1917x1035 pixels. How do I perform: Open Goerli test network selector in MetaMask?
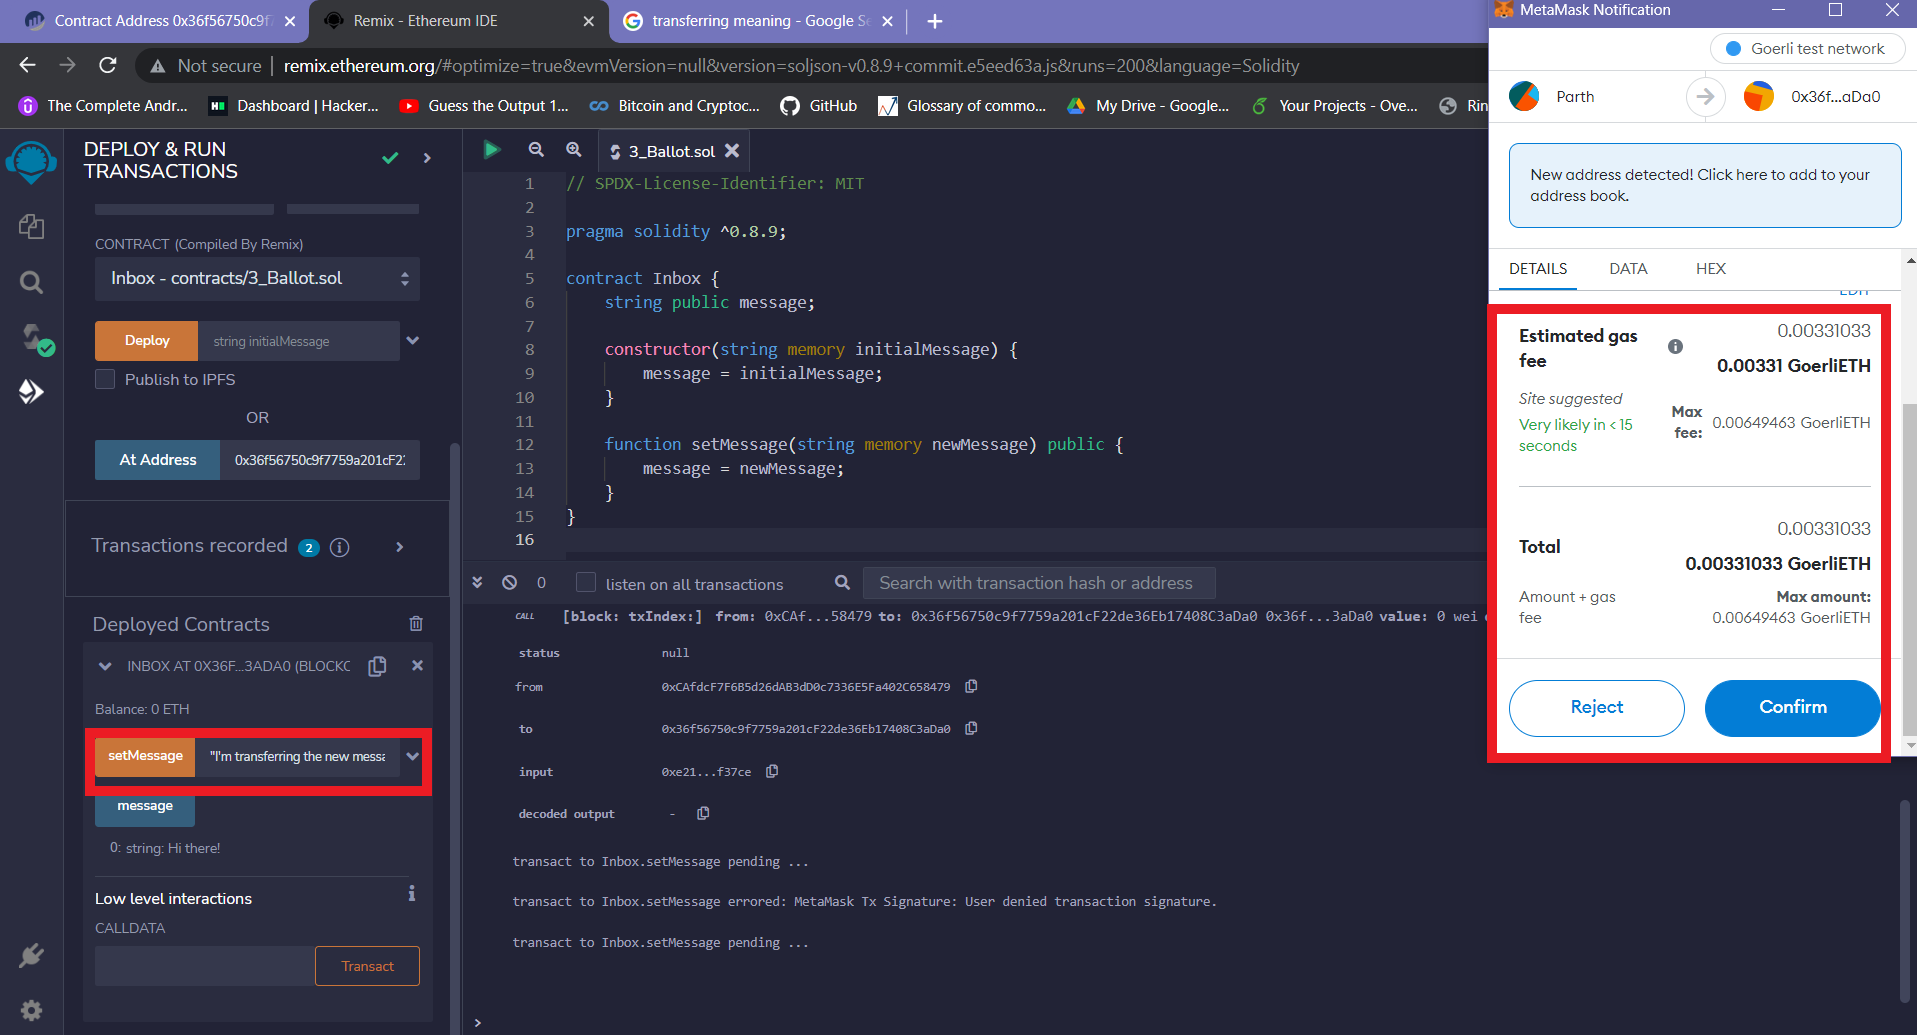[1807, 48]
